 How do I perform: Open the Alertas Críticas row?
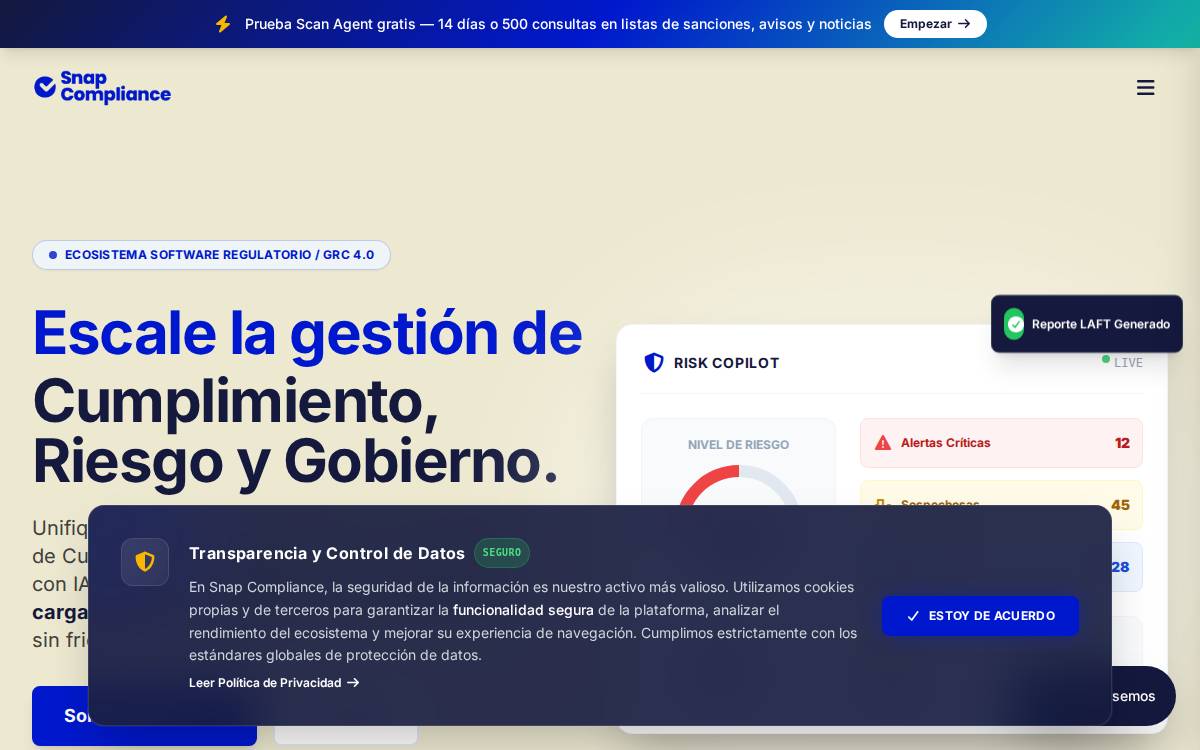pyautogui.click(x=1001, y=443)
